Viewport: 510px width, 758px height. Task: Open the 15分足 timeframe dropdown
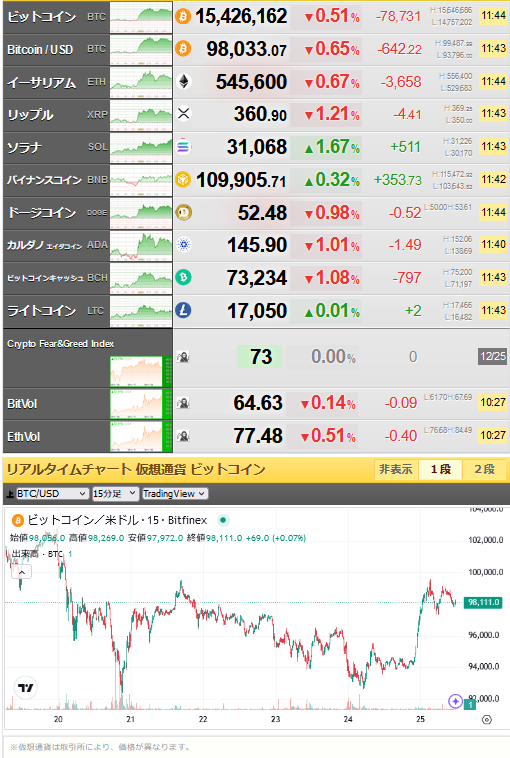[x=115, y=494]
